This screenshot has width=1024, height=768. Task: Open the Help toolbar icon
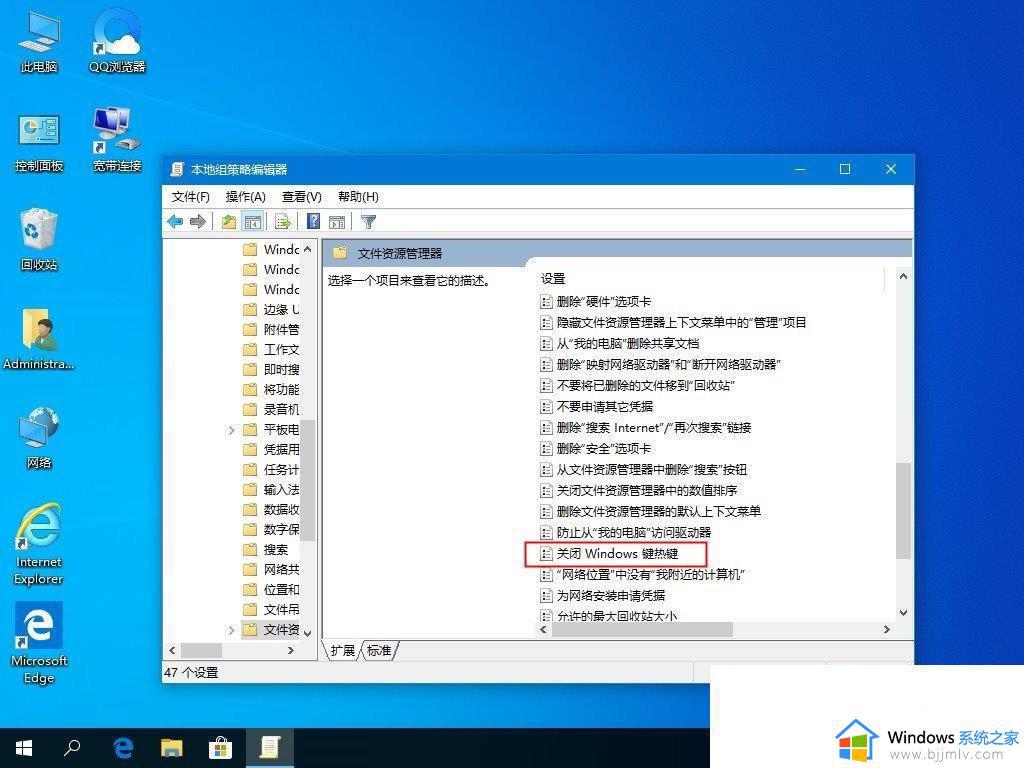click(313, 221)
